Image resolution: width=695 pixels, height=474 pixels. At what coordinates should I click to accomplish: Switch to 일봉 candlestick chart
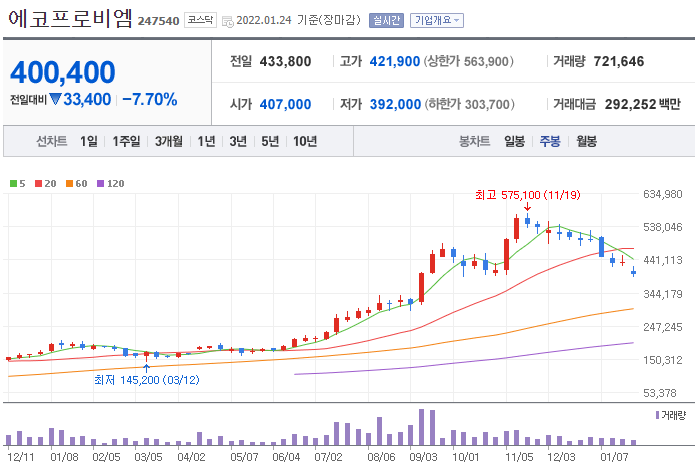coord(514,141)
